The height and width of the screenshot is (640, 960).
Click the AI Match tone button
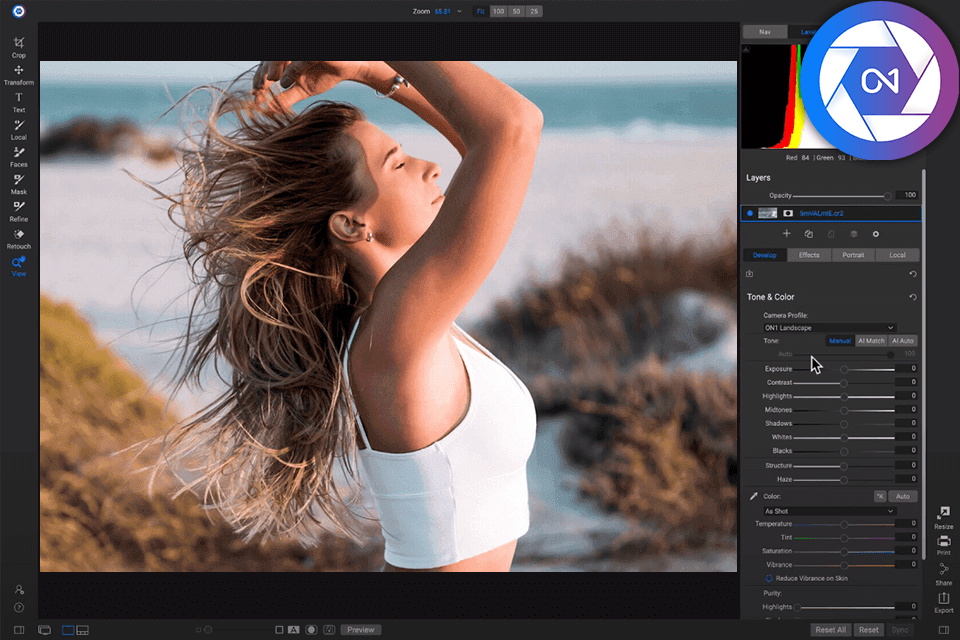click(x=871, y=341)
